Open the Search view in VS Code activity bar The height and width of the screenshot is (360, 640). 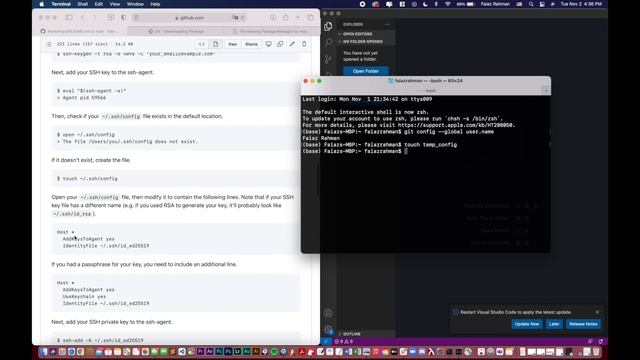(x=328, y=42)
